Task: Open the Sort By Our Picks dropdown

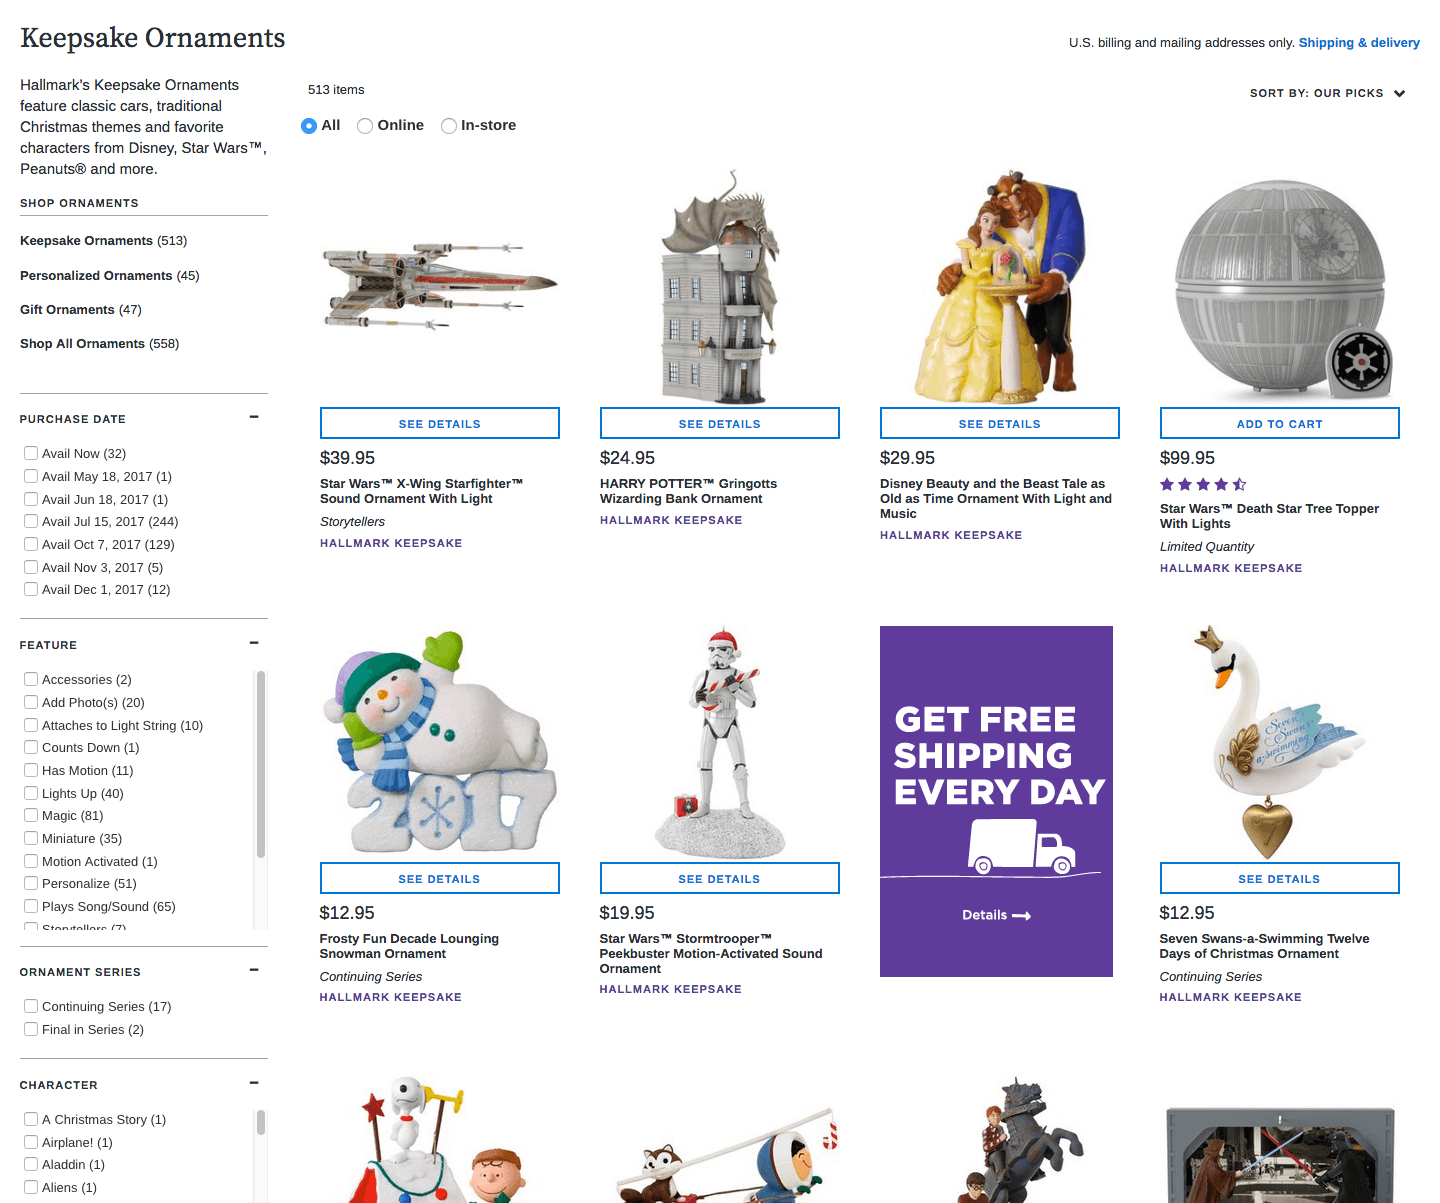Action: click(1327, 93)
